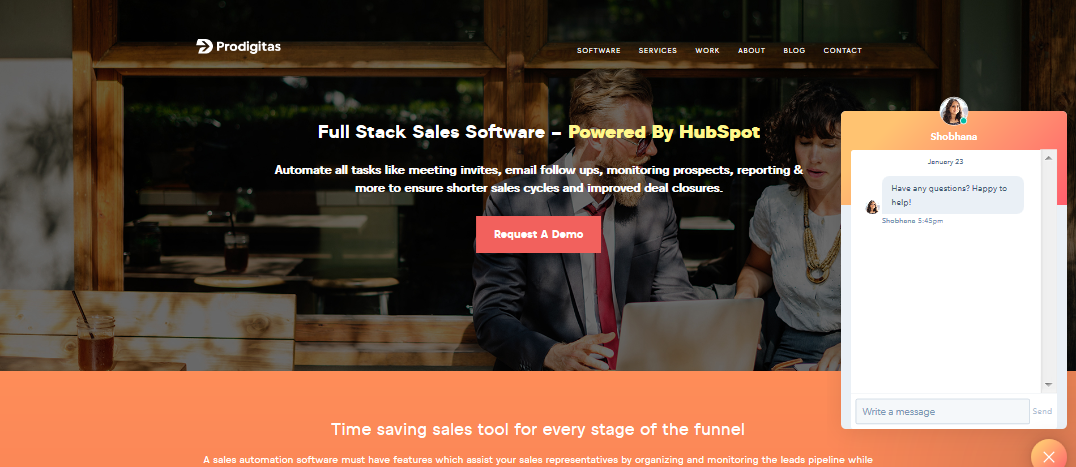Click the chat window scrollbar track
Viewport: 1076px width, 467px height.
click(x=1048, y=272)
